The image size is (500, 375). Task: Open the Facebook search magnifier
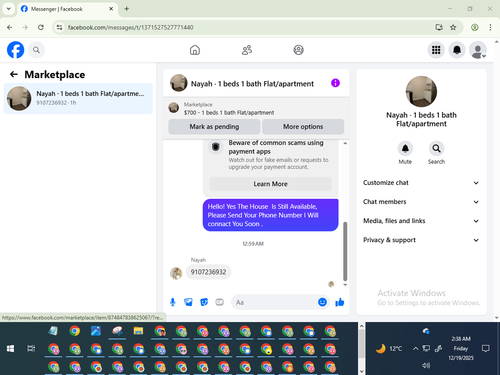click(x=36, y=50)
